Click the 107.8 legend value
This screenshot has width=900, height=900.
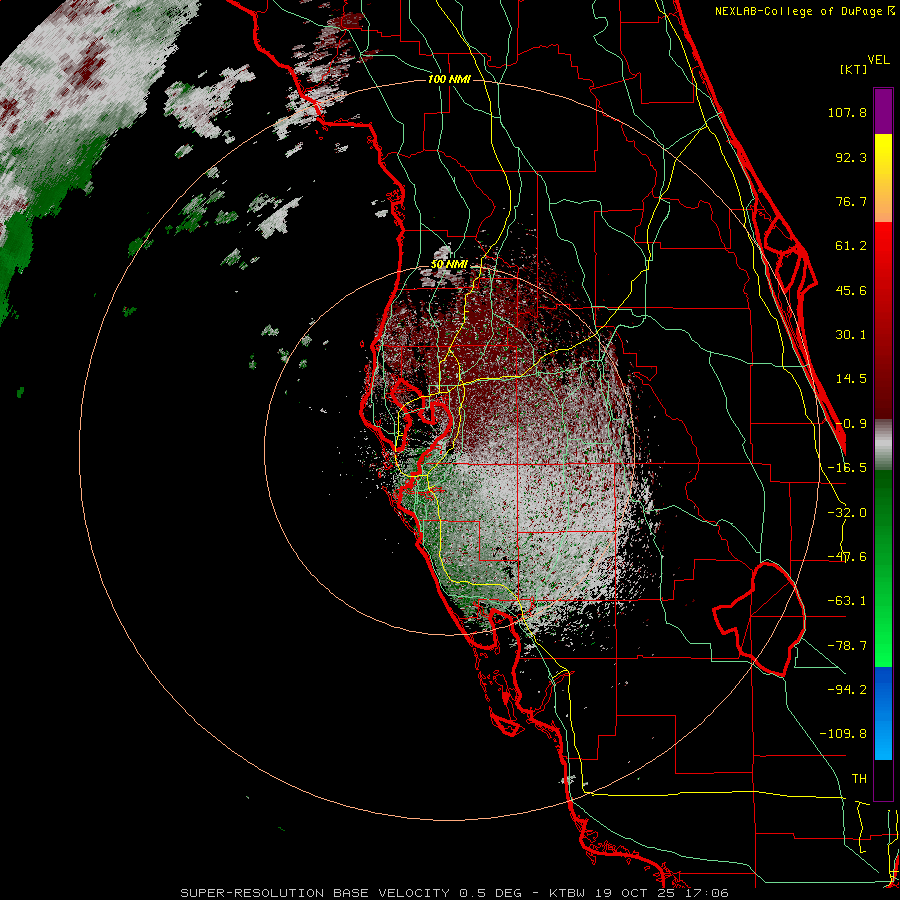pos(847,112)
